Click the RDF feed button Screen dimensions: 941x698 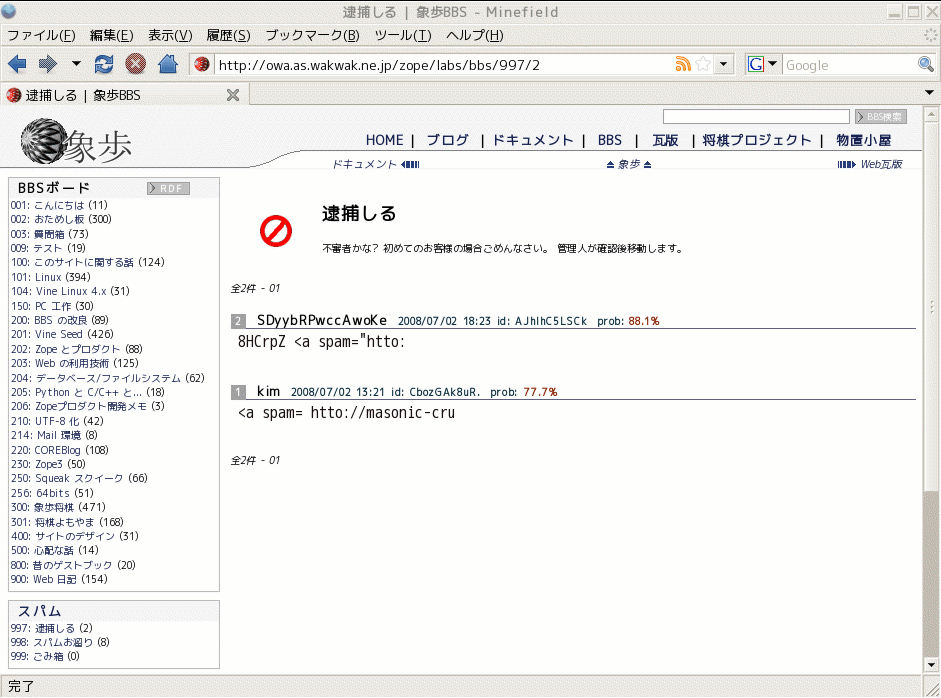click(168, 188)
